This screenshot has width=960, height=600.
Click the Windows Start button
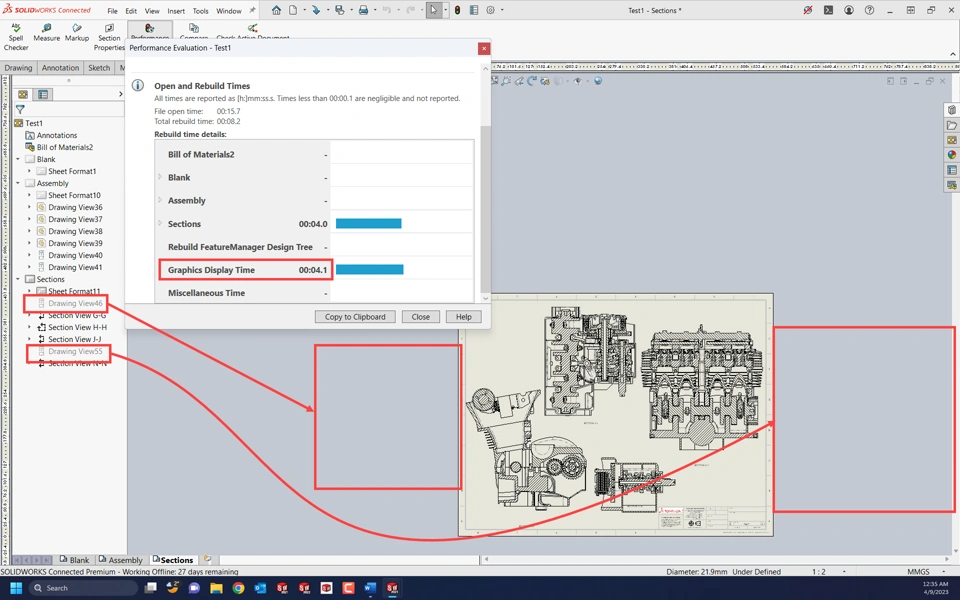tap(17, 588)
